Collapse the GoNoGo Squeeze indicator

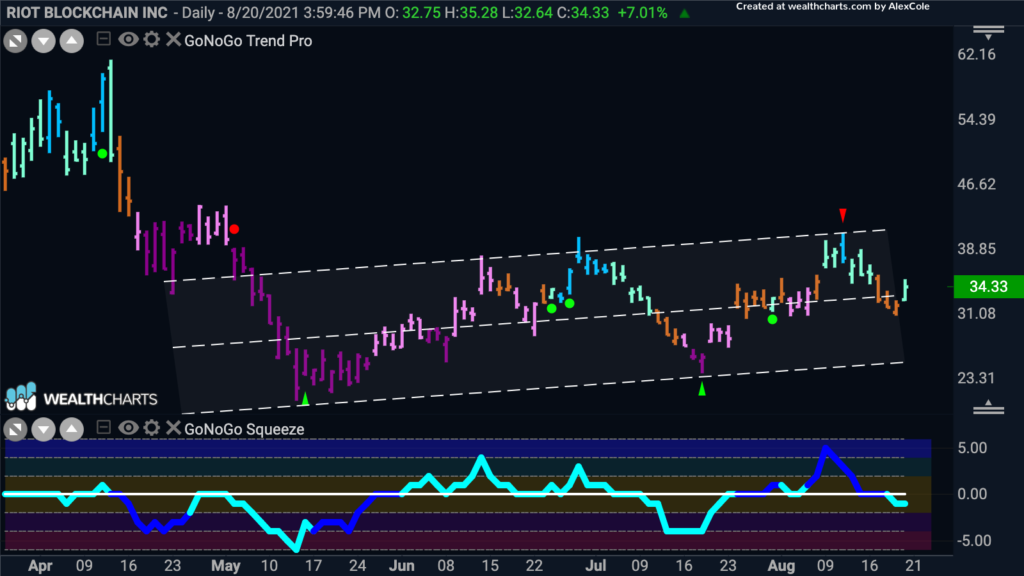pos(103,427)
